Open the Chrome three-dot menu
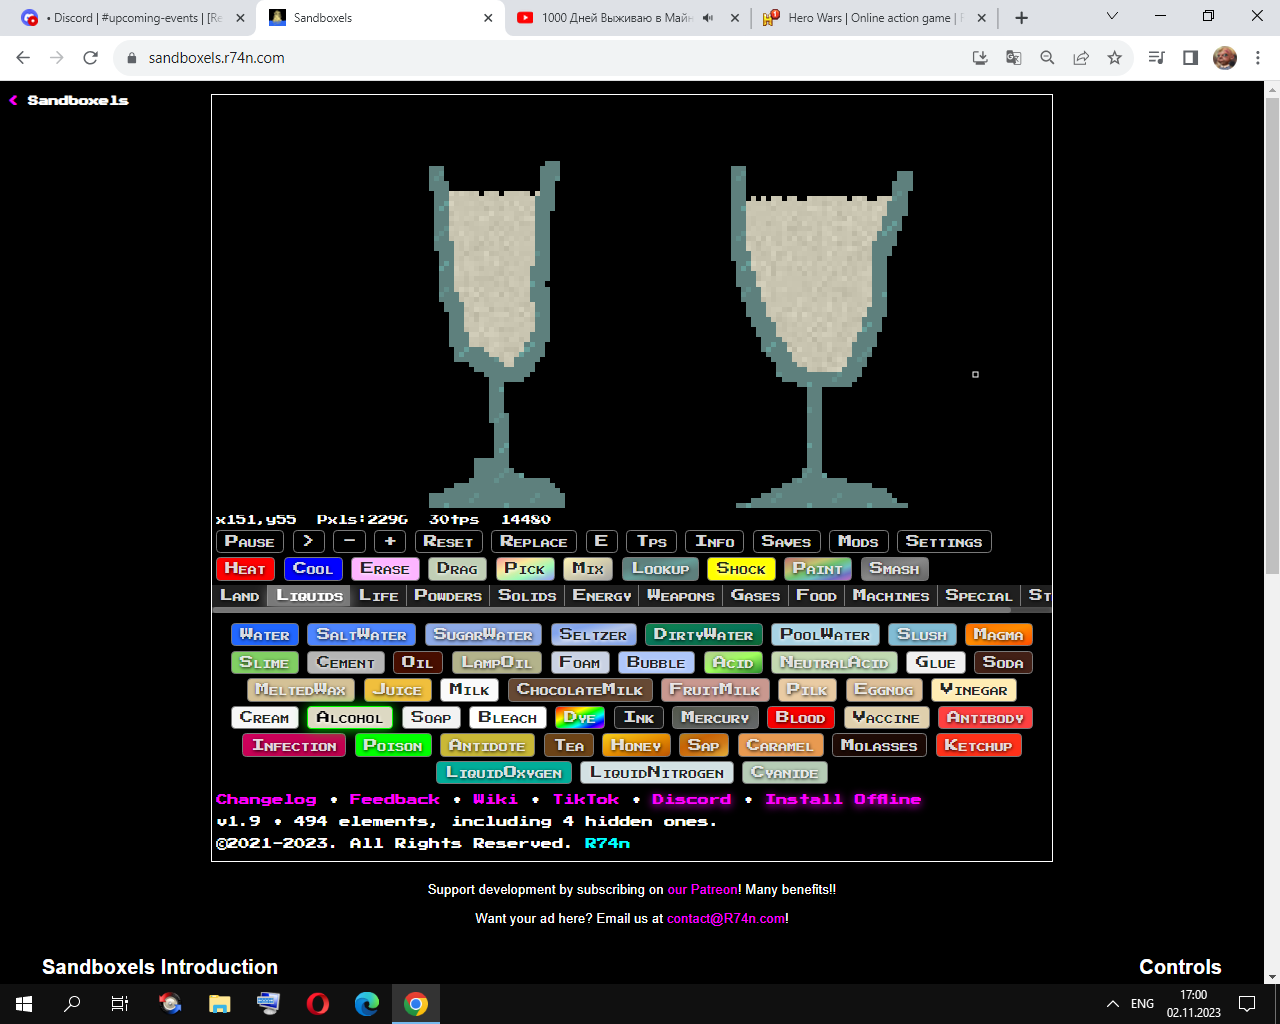 (1258, 58)
